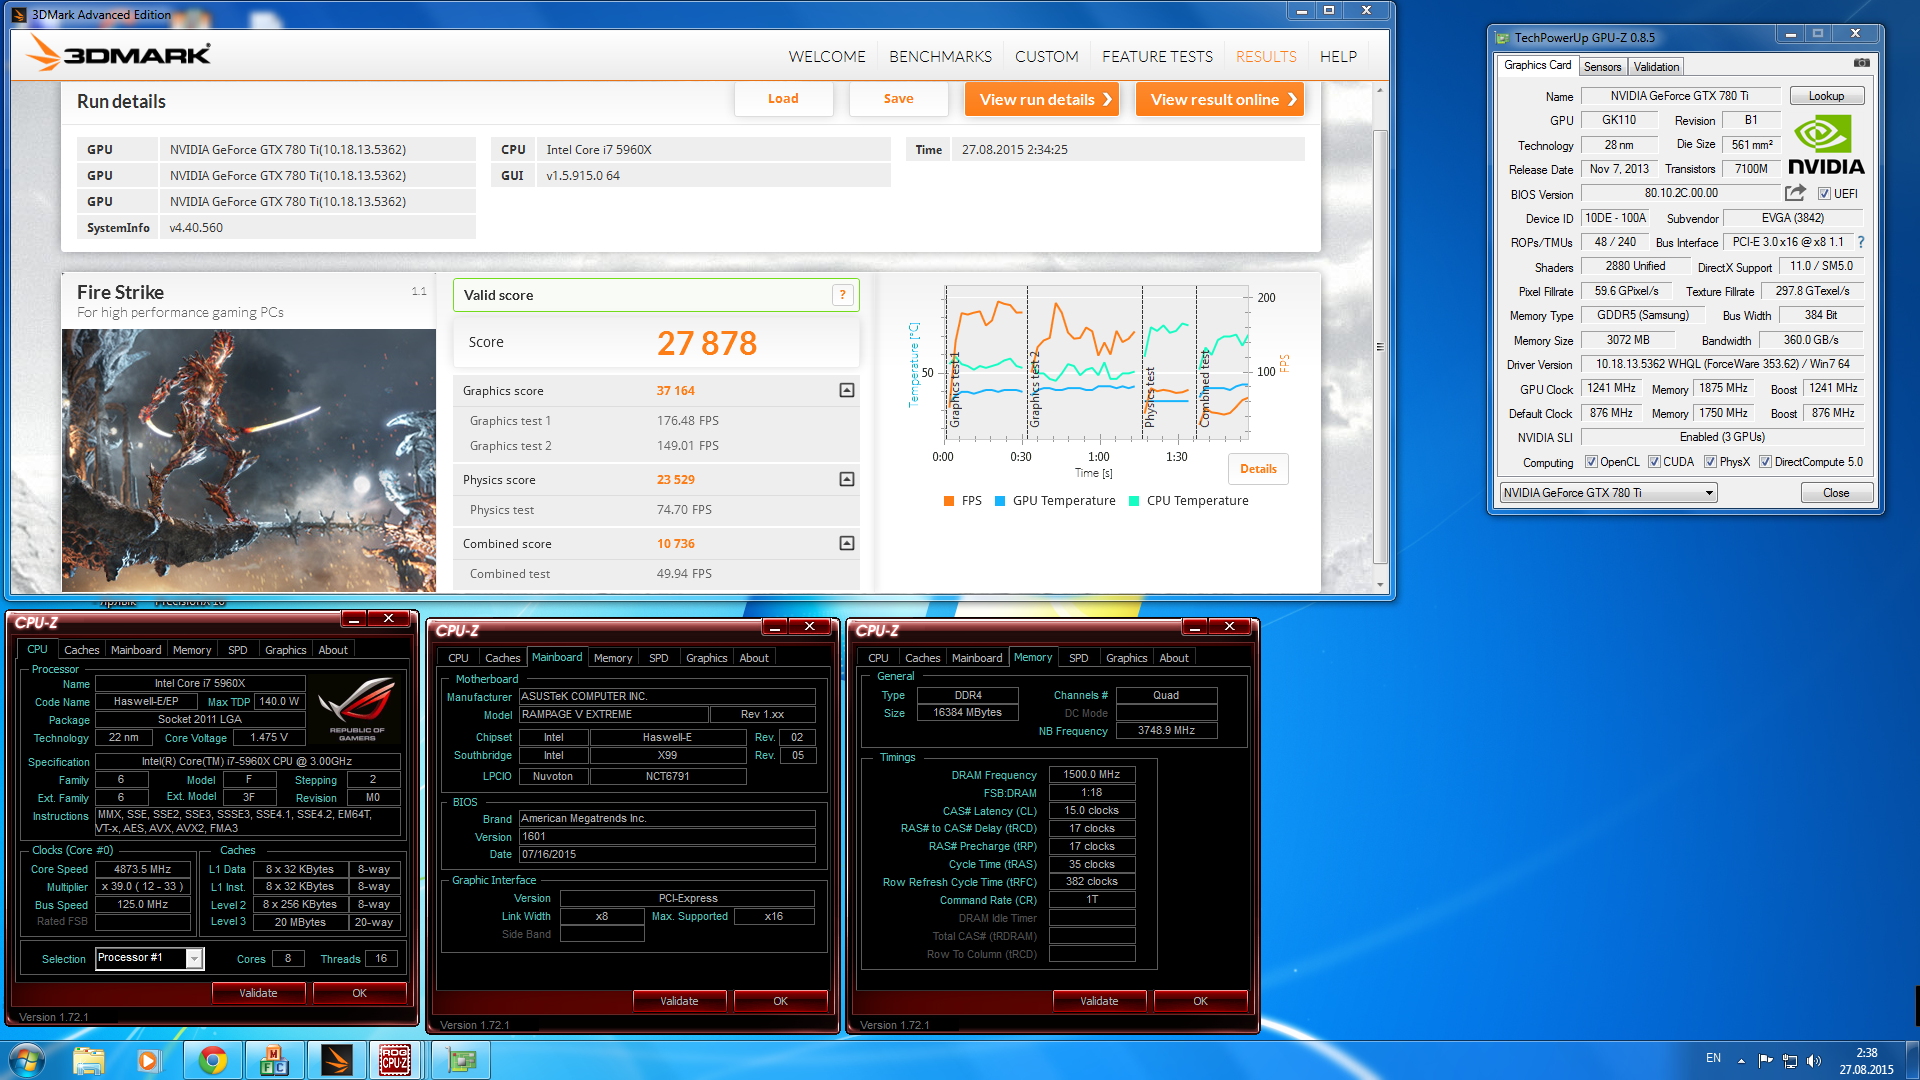Click the Lookup button in GPU-Z
This screenshot has height=1080, width=1920.
[x=1826, y=96]
